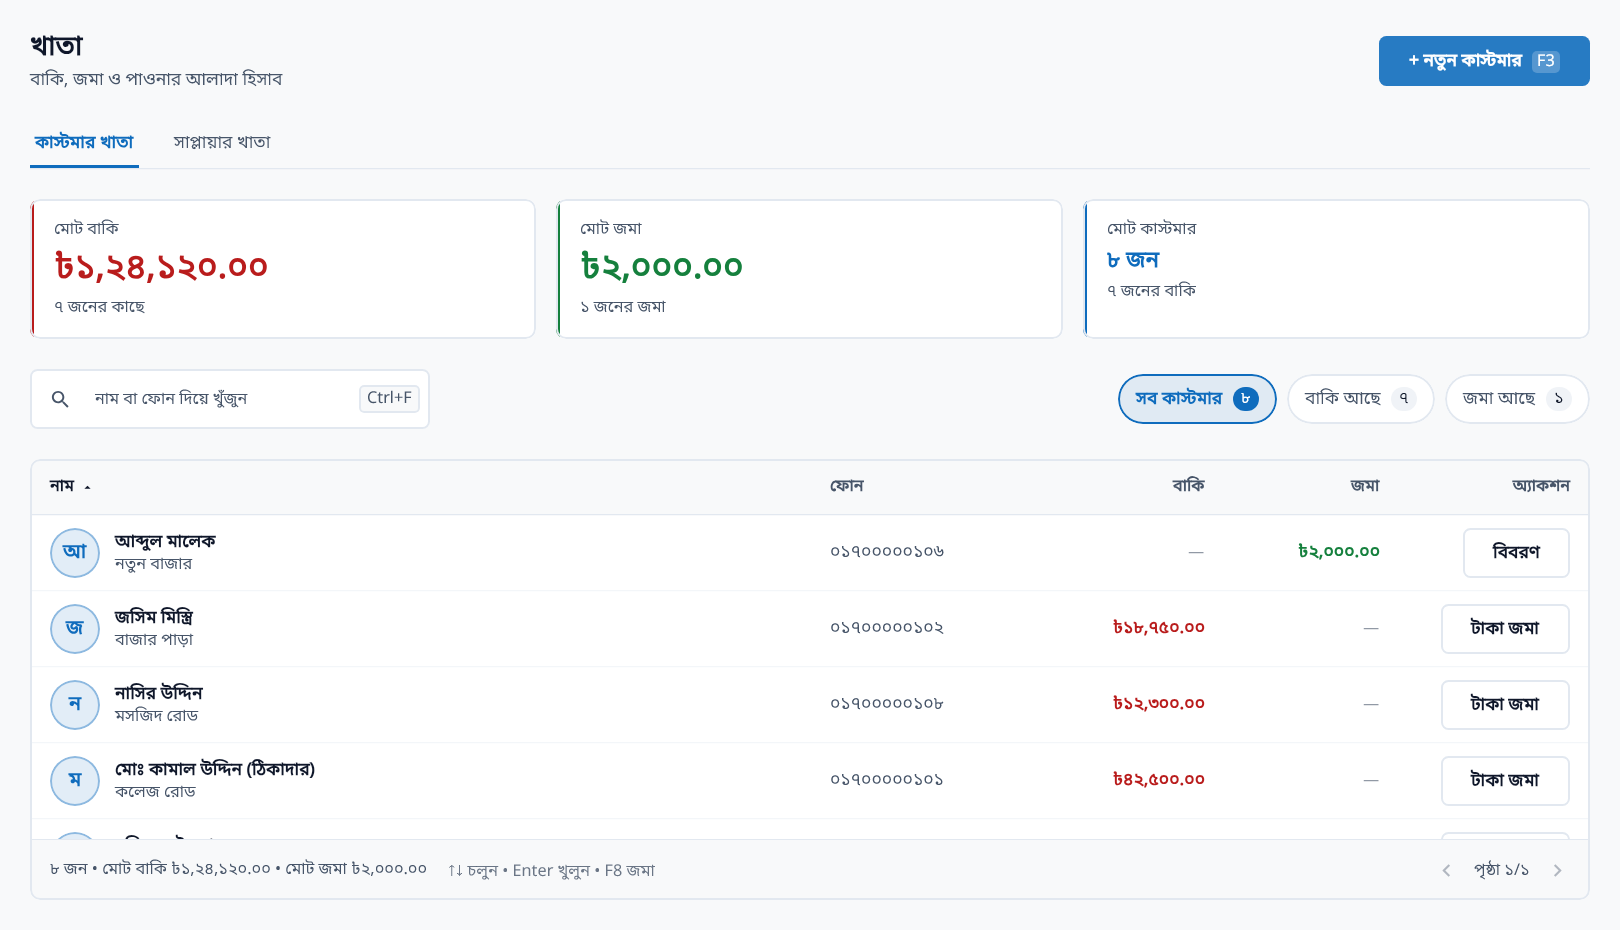Click the ম avatar for মোঃ কামাল উদ্দিন
This screenshot has width=1620, height=930.
point(75,781)
